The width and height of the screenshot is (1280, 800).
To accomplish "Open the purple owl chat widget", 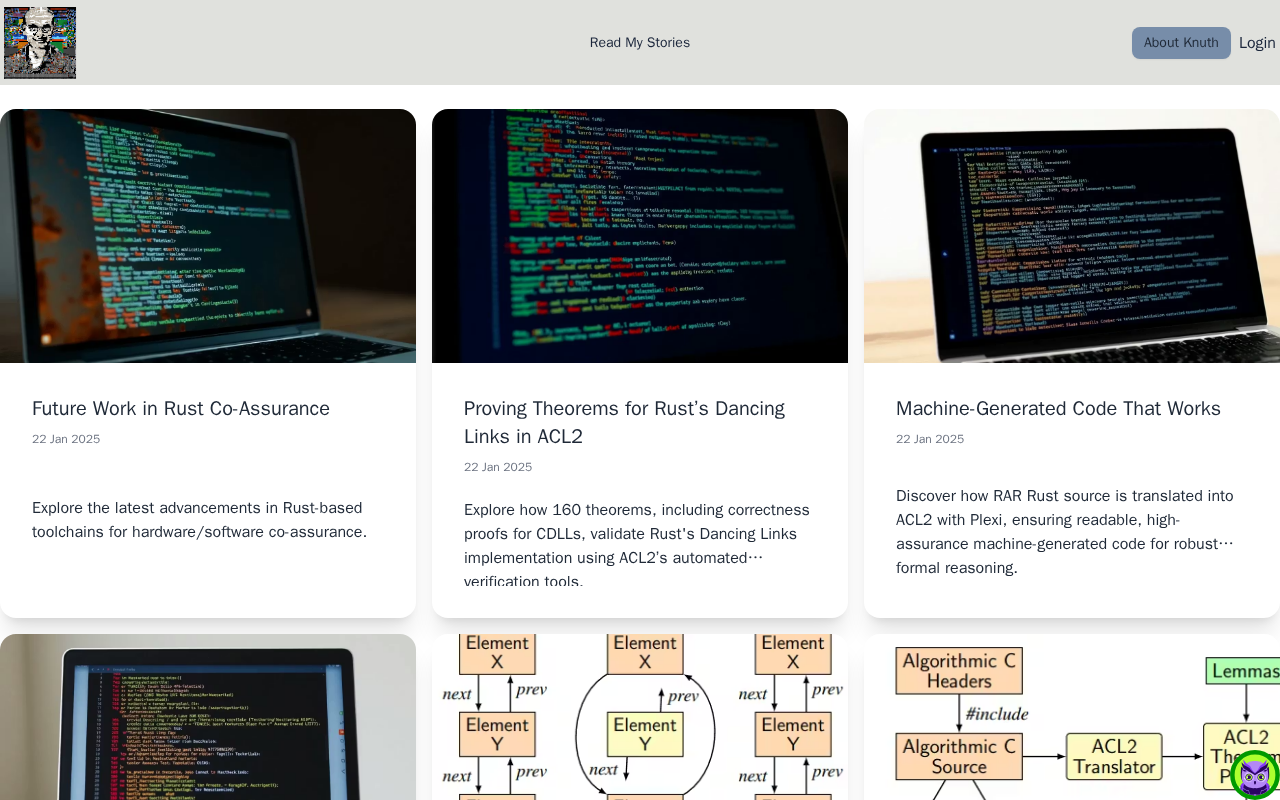I will coord(1254,775).
